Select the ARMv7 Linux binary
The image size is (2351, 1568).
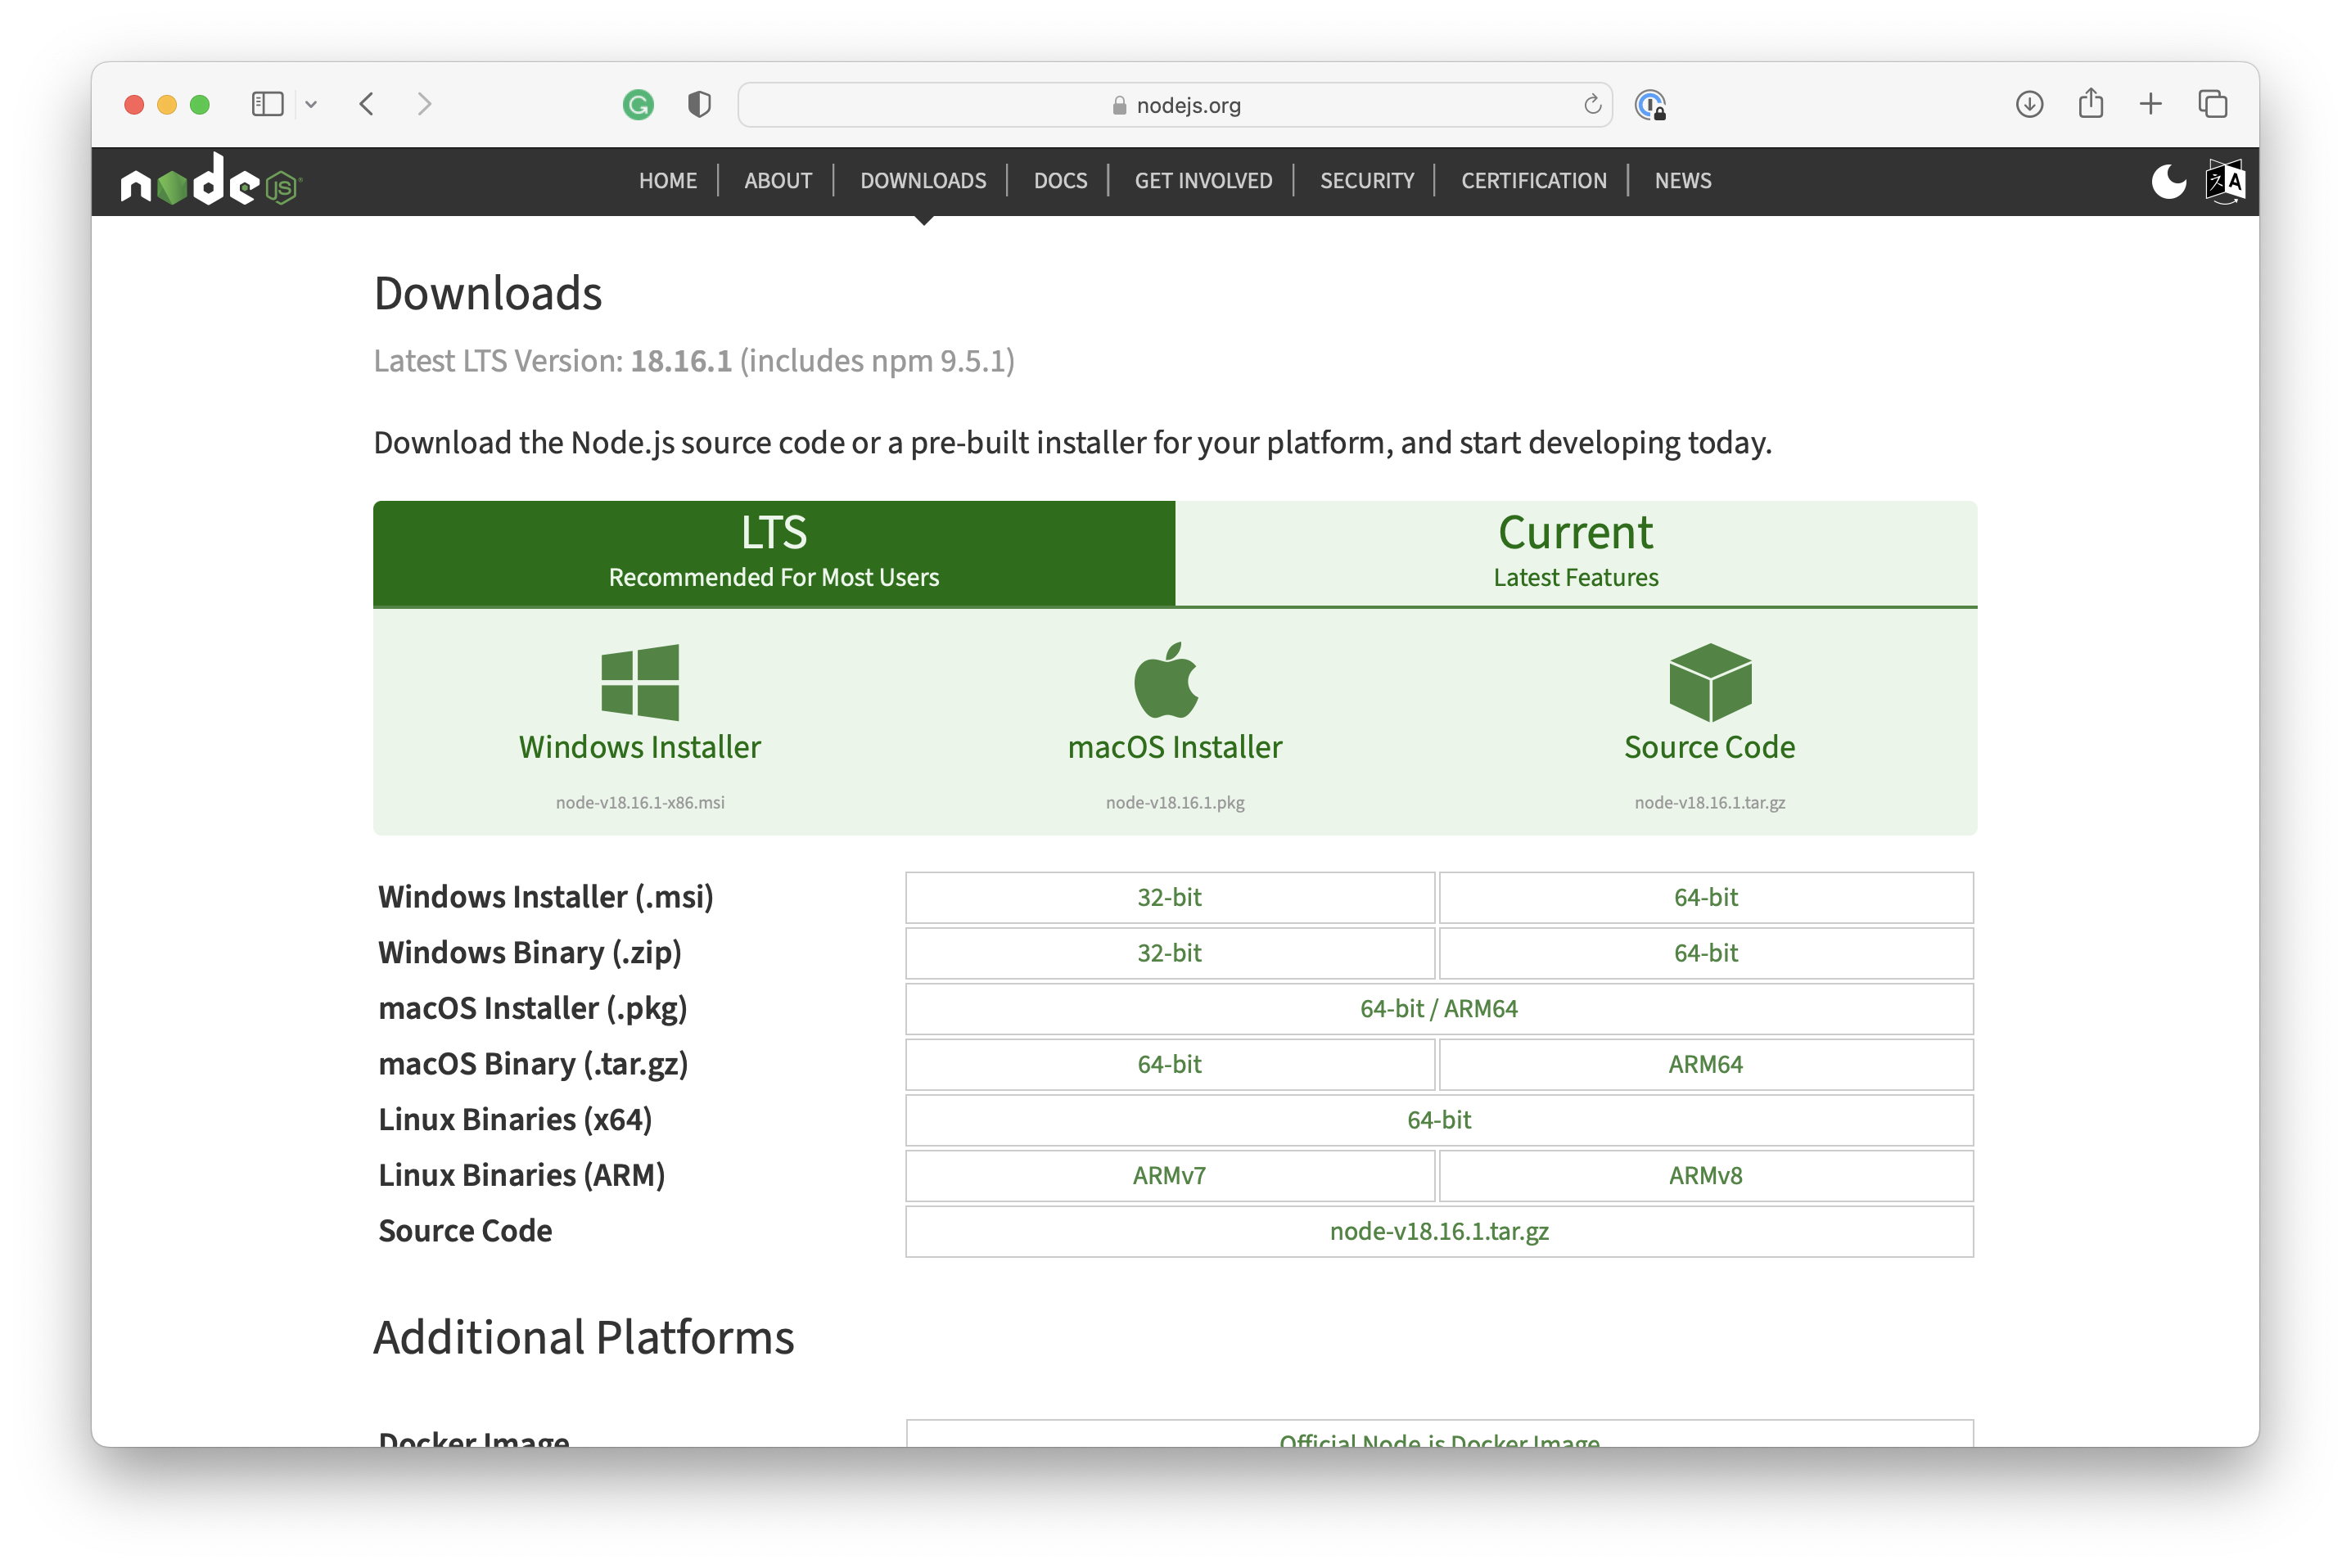(1168, 1175)
